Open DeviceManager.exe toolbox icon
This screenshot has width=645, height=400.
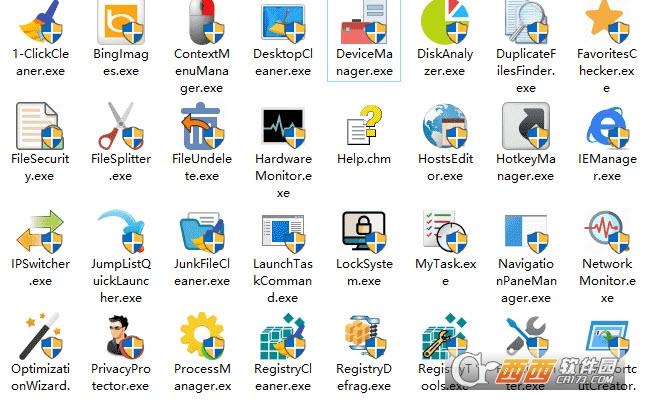click(x=362, y=20)
